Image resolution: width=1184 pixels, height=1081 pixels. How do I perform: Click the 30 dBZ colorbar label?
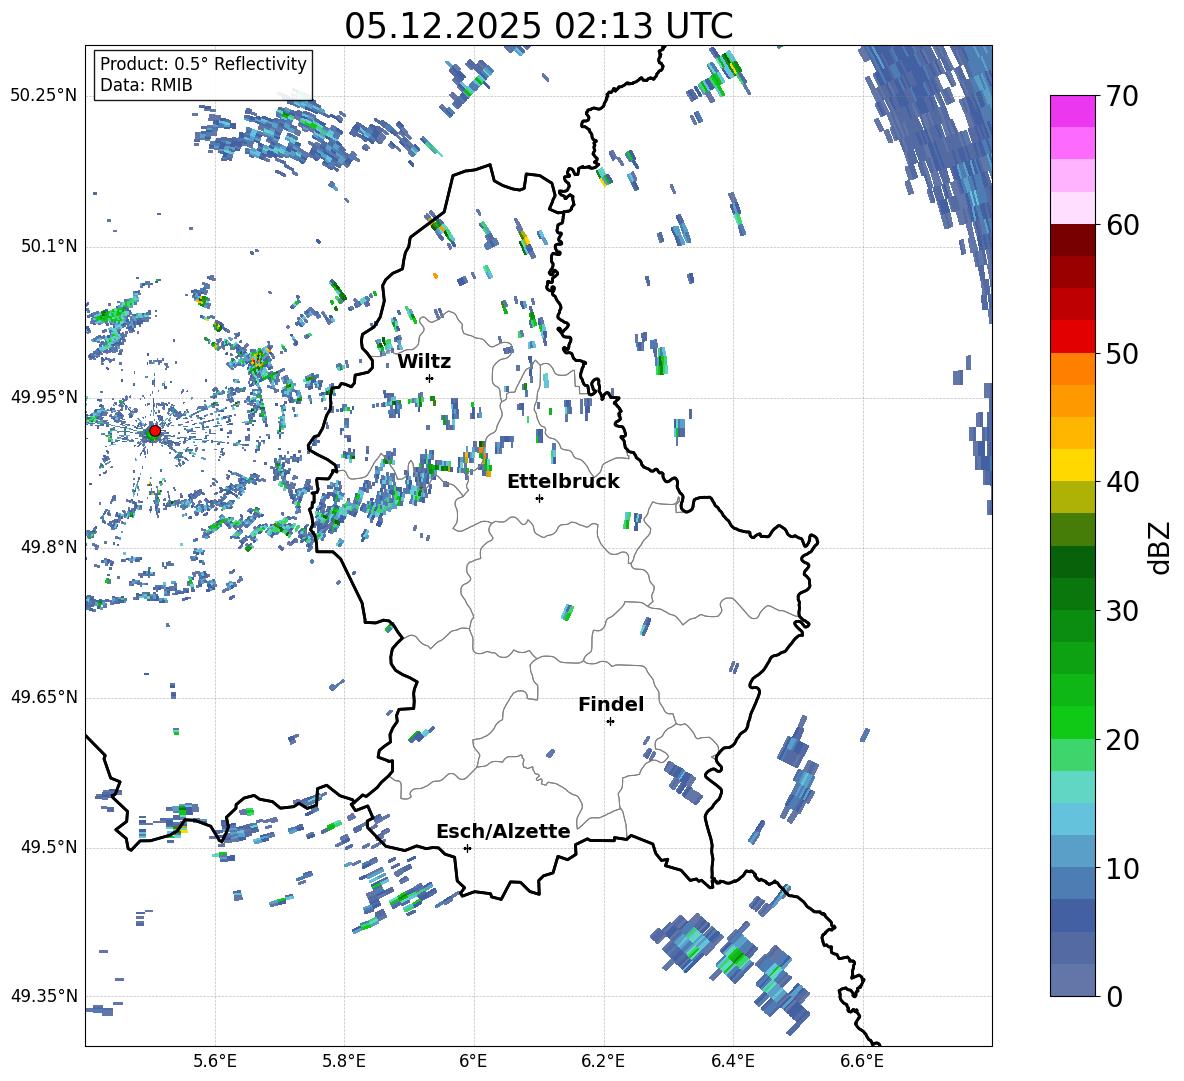(x=1122, y=611)
